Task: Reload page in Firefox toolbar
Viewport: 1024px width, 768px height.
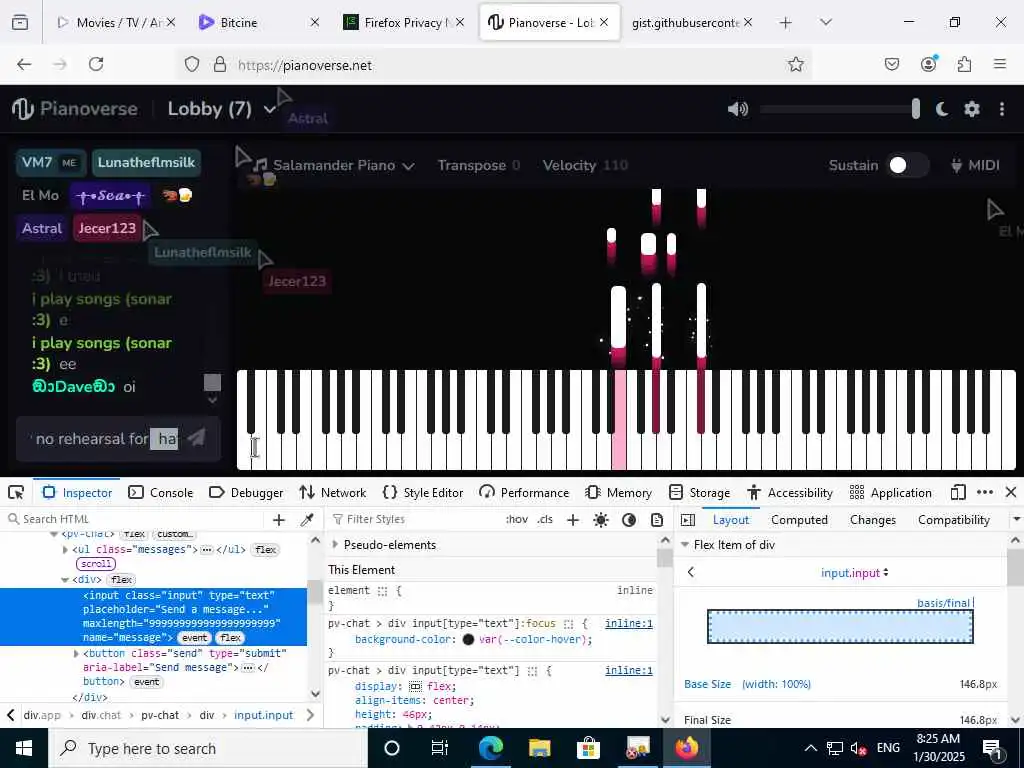Action: click(x=96, y=64)
